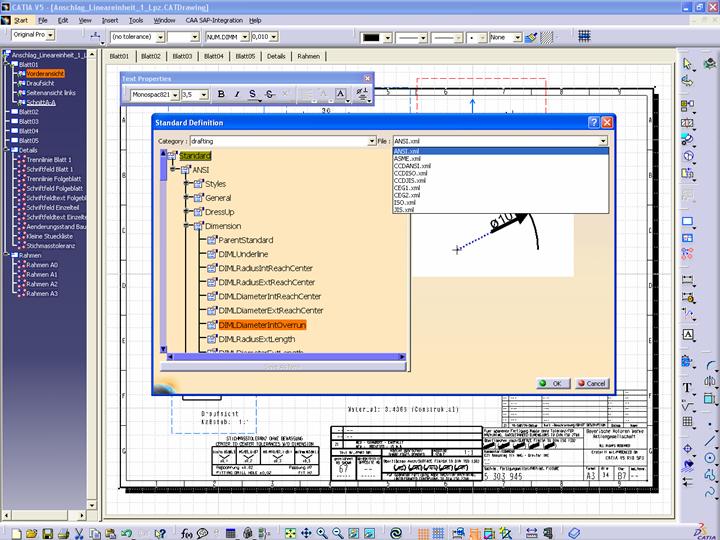The height and width of the screenshot is (540, 720).
Task: Switch to the Details sheet tab
Action: coord(276,56)
